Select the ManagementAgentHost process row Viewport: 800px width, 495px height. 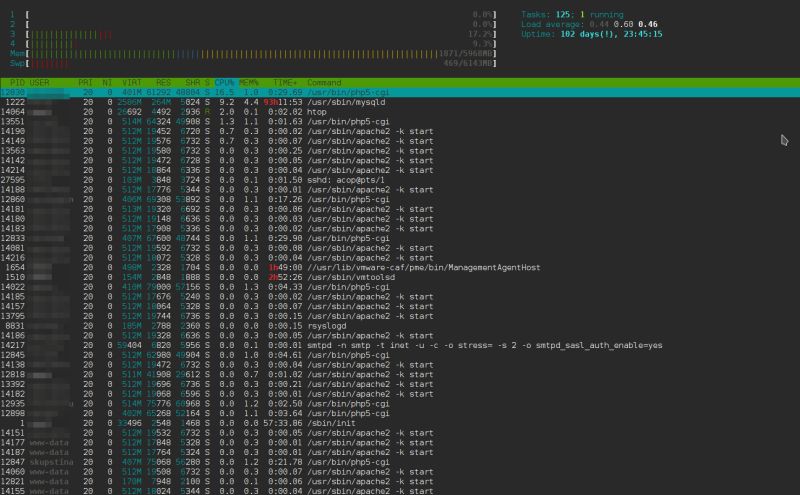pyautogui.click(x=400, y=267)
